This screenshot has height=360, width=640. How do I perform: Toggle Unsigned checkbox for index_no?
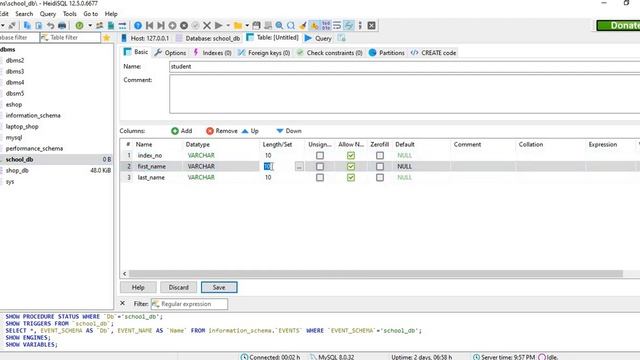(320, 156)
